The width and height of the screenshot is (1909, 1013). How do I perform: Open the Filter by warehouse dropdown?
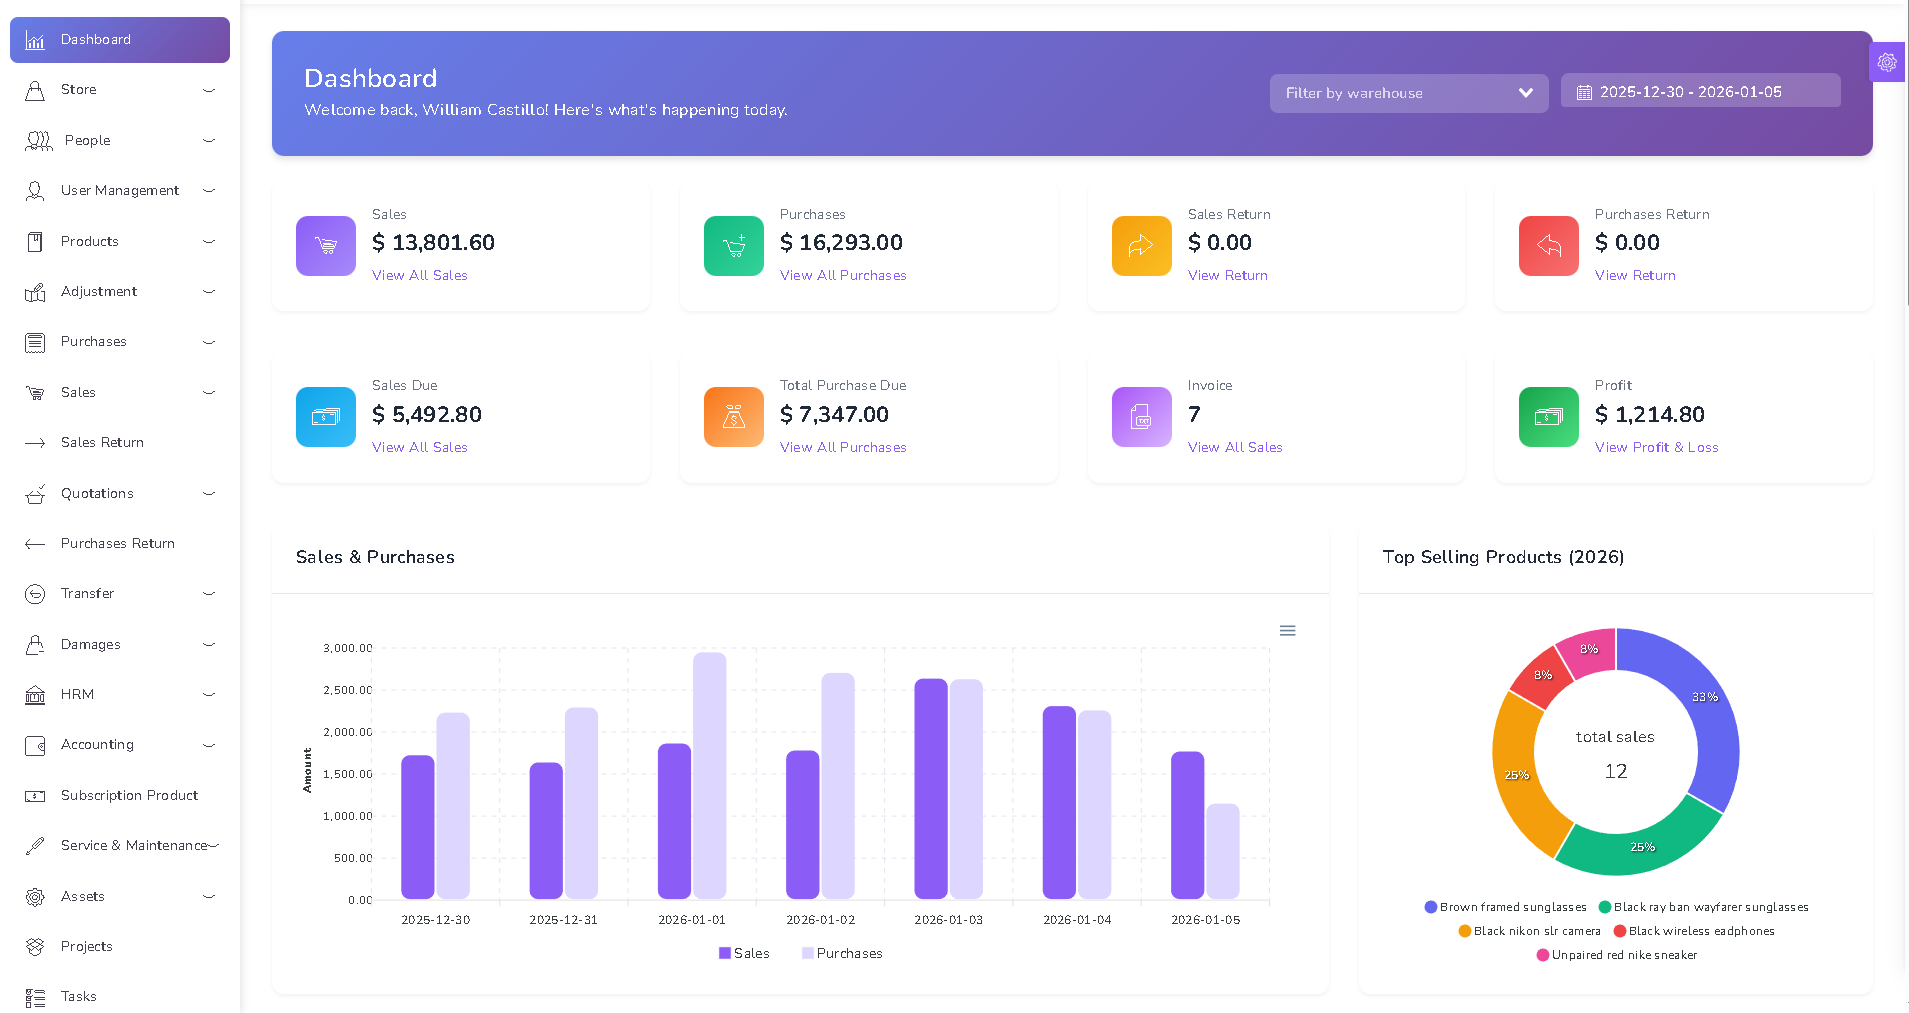pos(1408,93)
